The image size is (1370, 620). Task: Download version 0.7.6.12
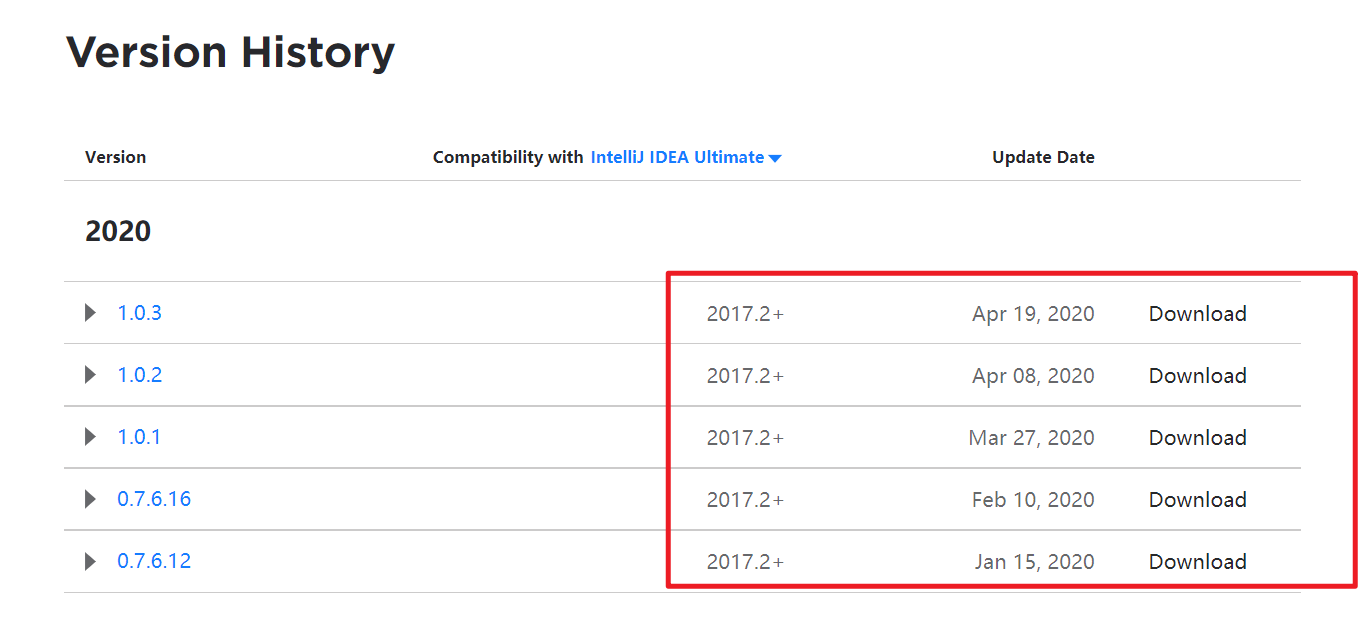[1197, 562]
